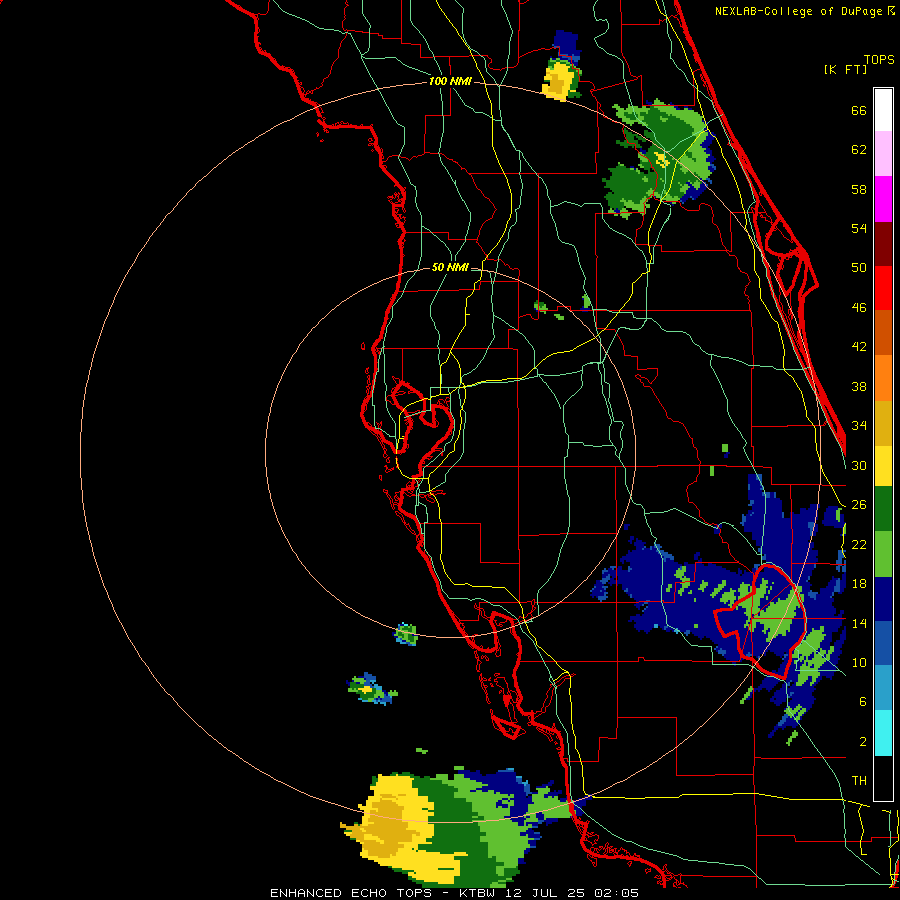Select the dark red legend swatch

coord(883,244)
